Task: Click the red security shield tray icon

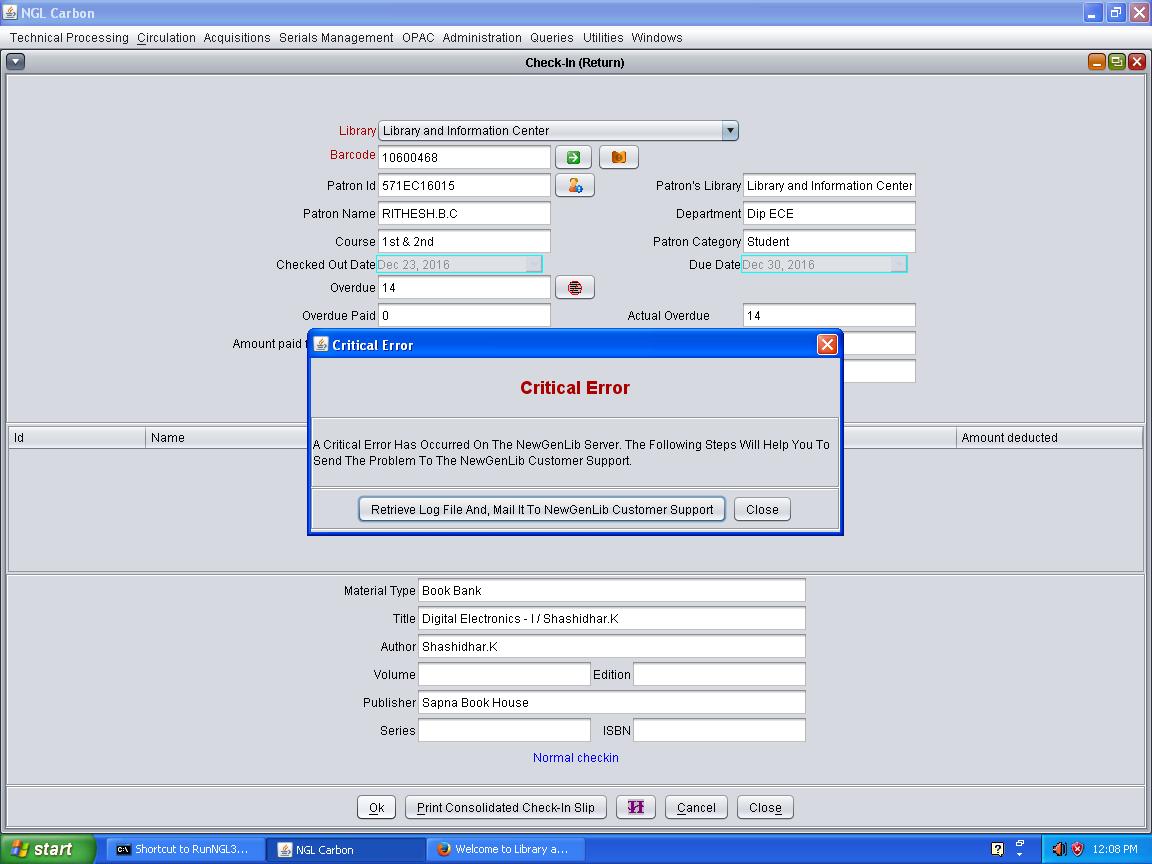Action: coord(1078,849)
